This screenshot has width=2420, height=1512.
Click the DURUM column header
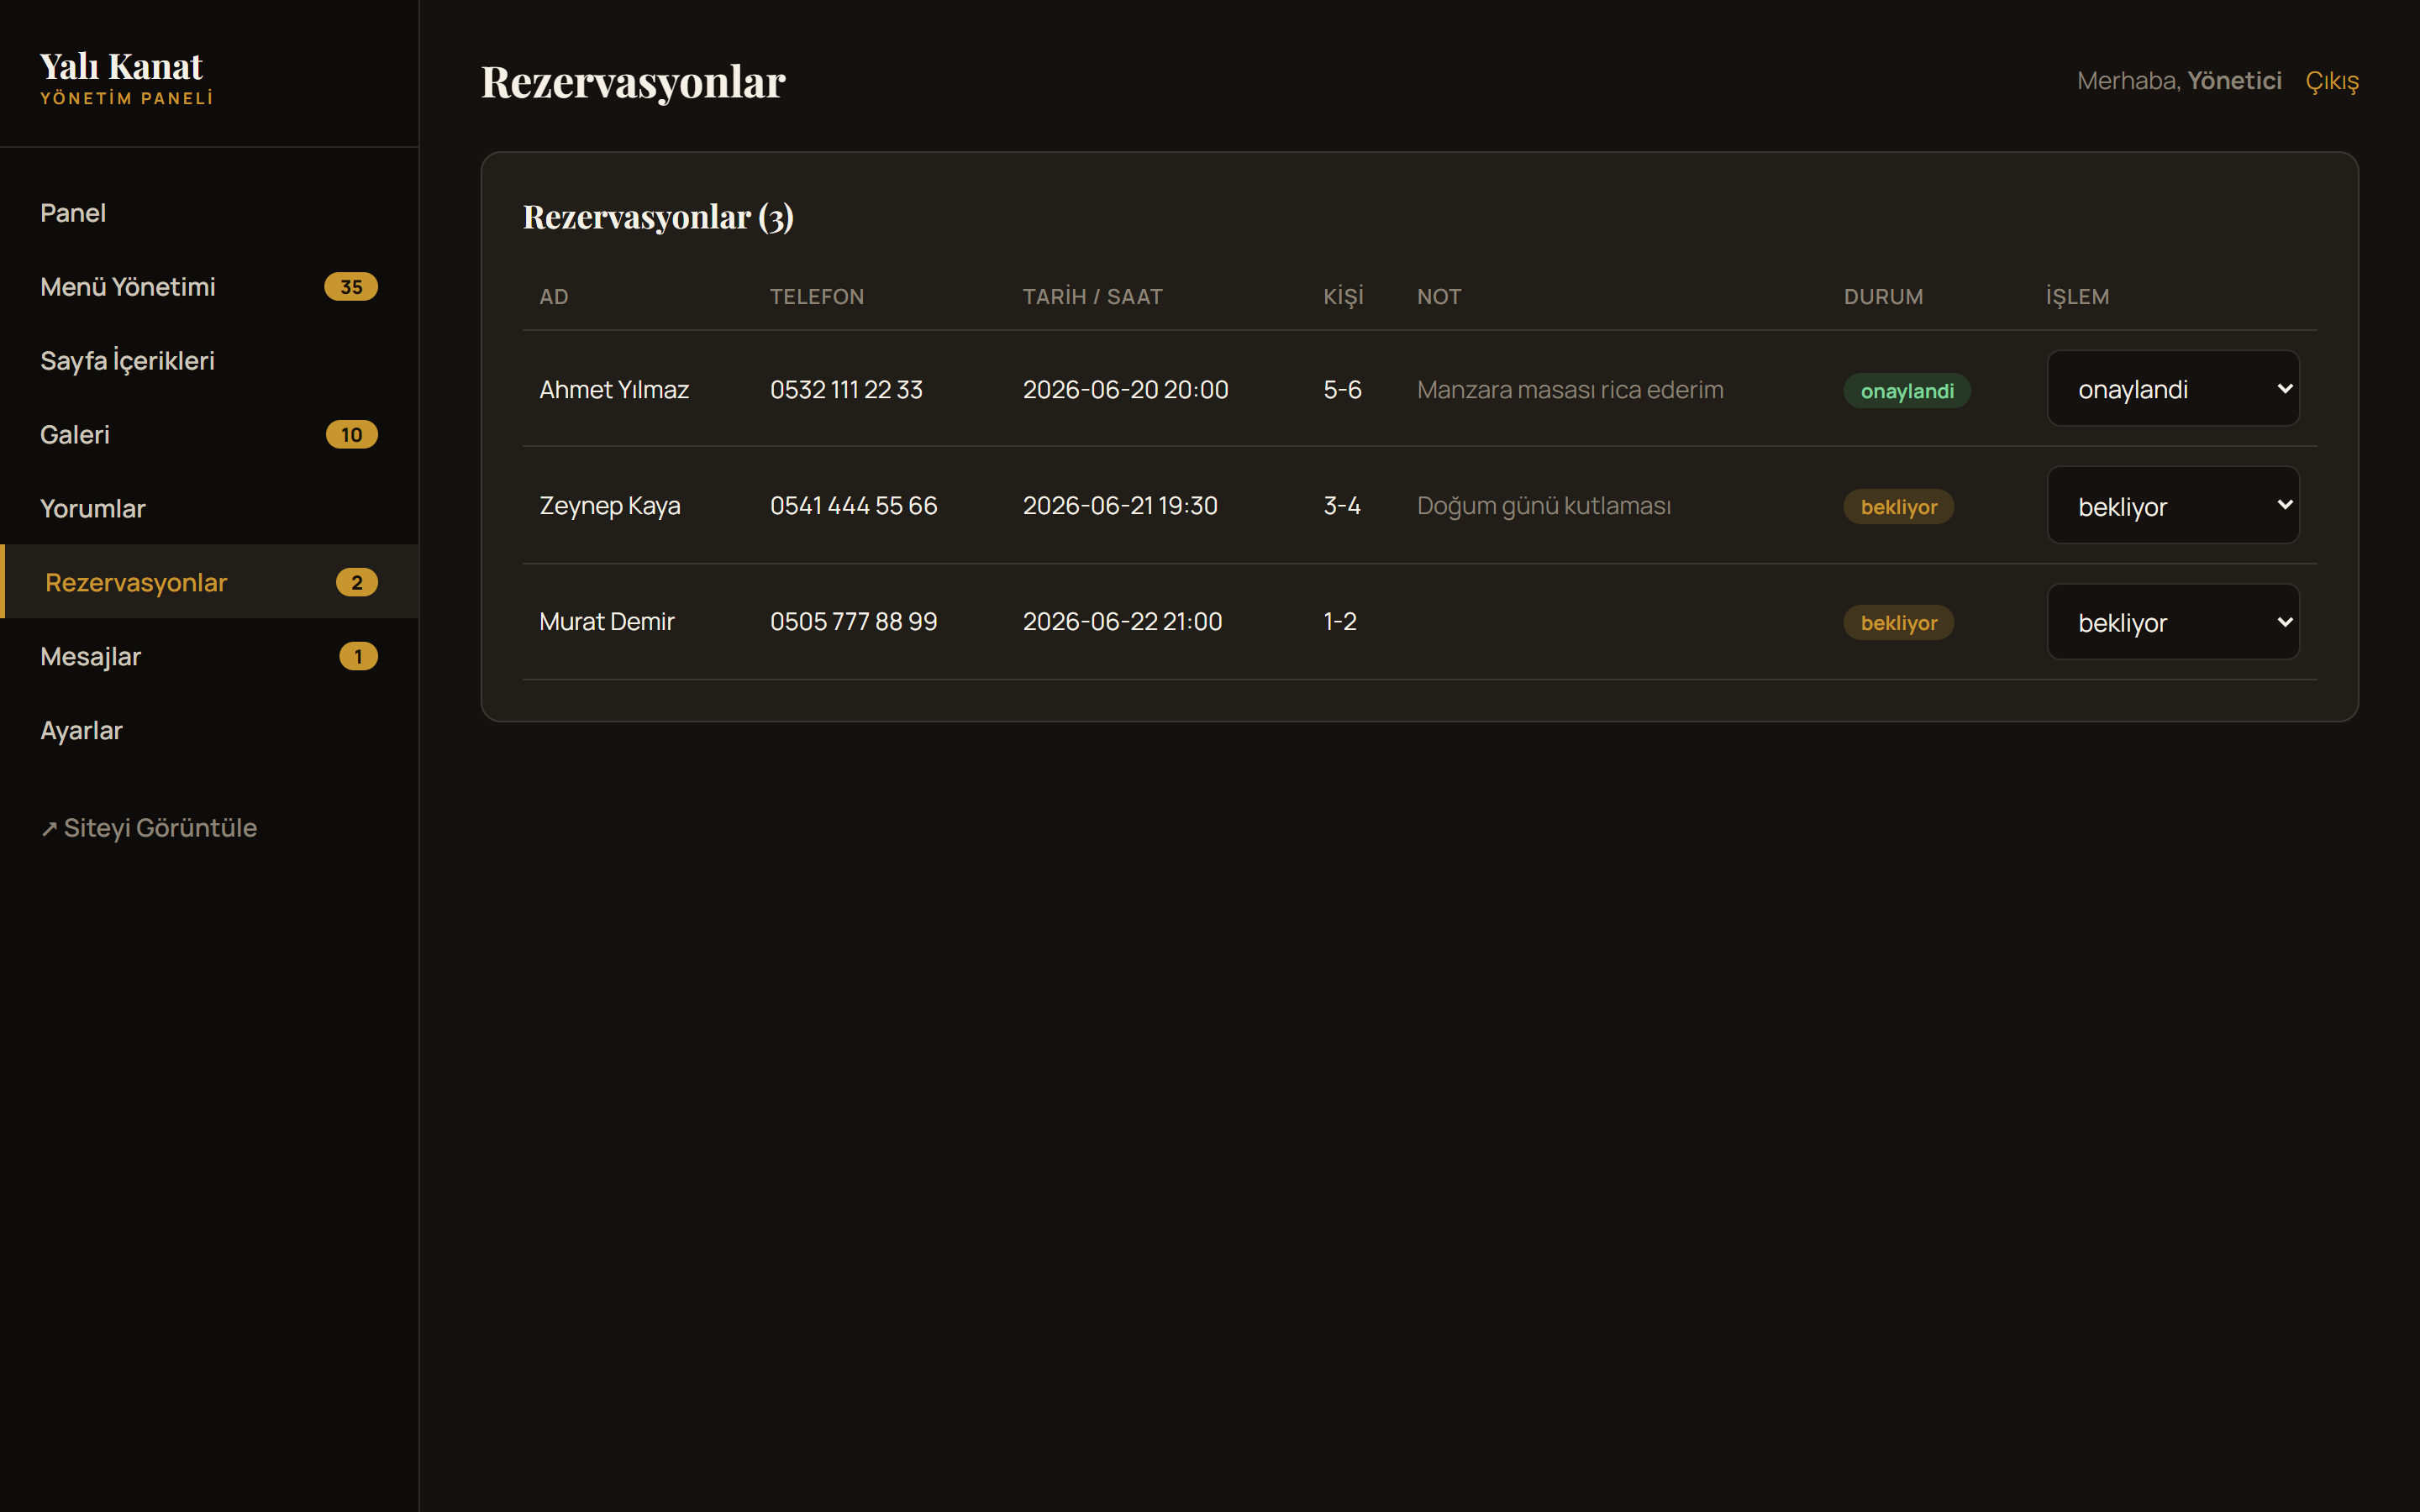click(x=1883, y=297)
